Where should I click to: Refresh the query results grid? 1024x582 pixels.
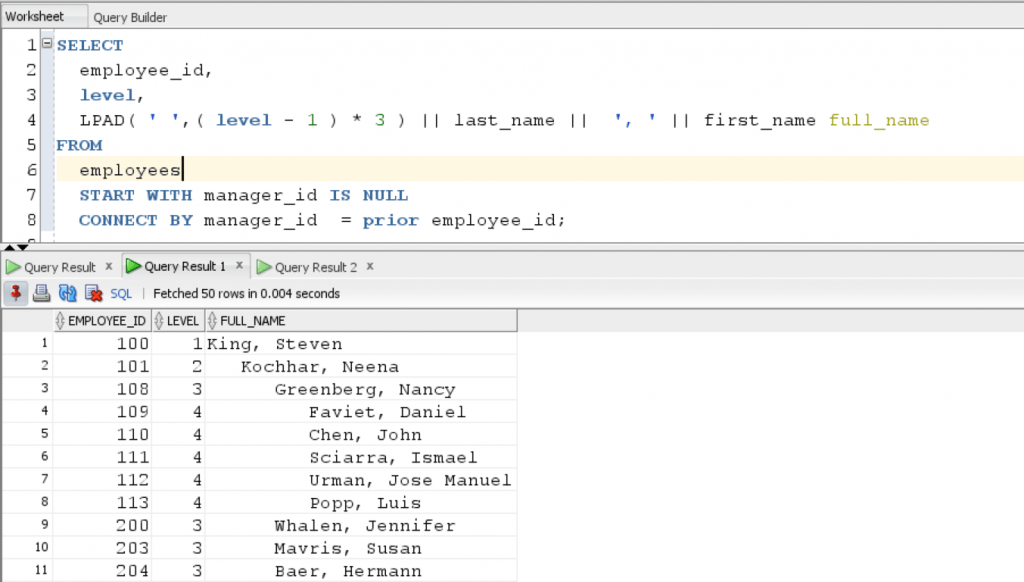66,293
